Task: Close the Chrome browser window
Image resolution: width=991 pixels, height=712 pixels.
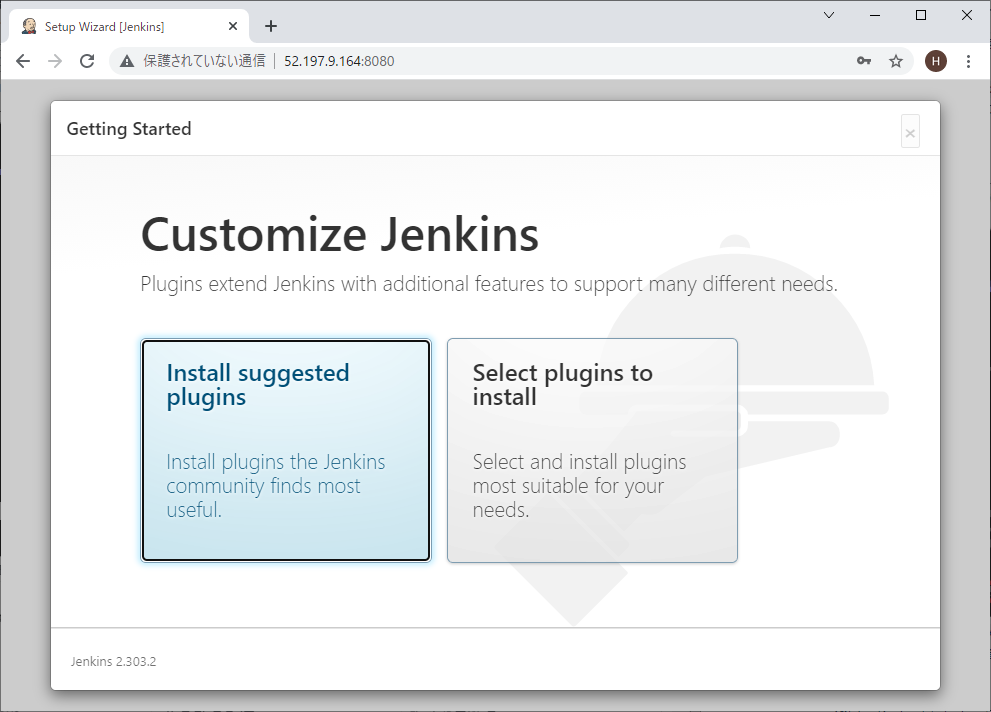Action: point(967,15)
